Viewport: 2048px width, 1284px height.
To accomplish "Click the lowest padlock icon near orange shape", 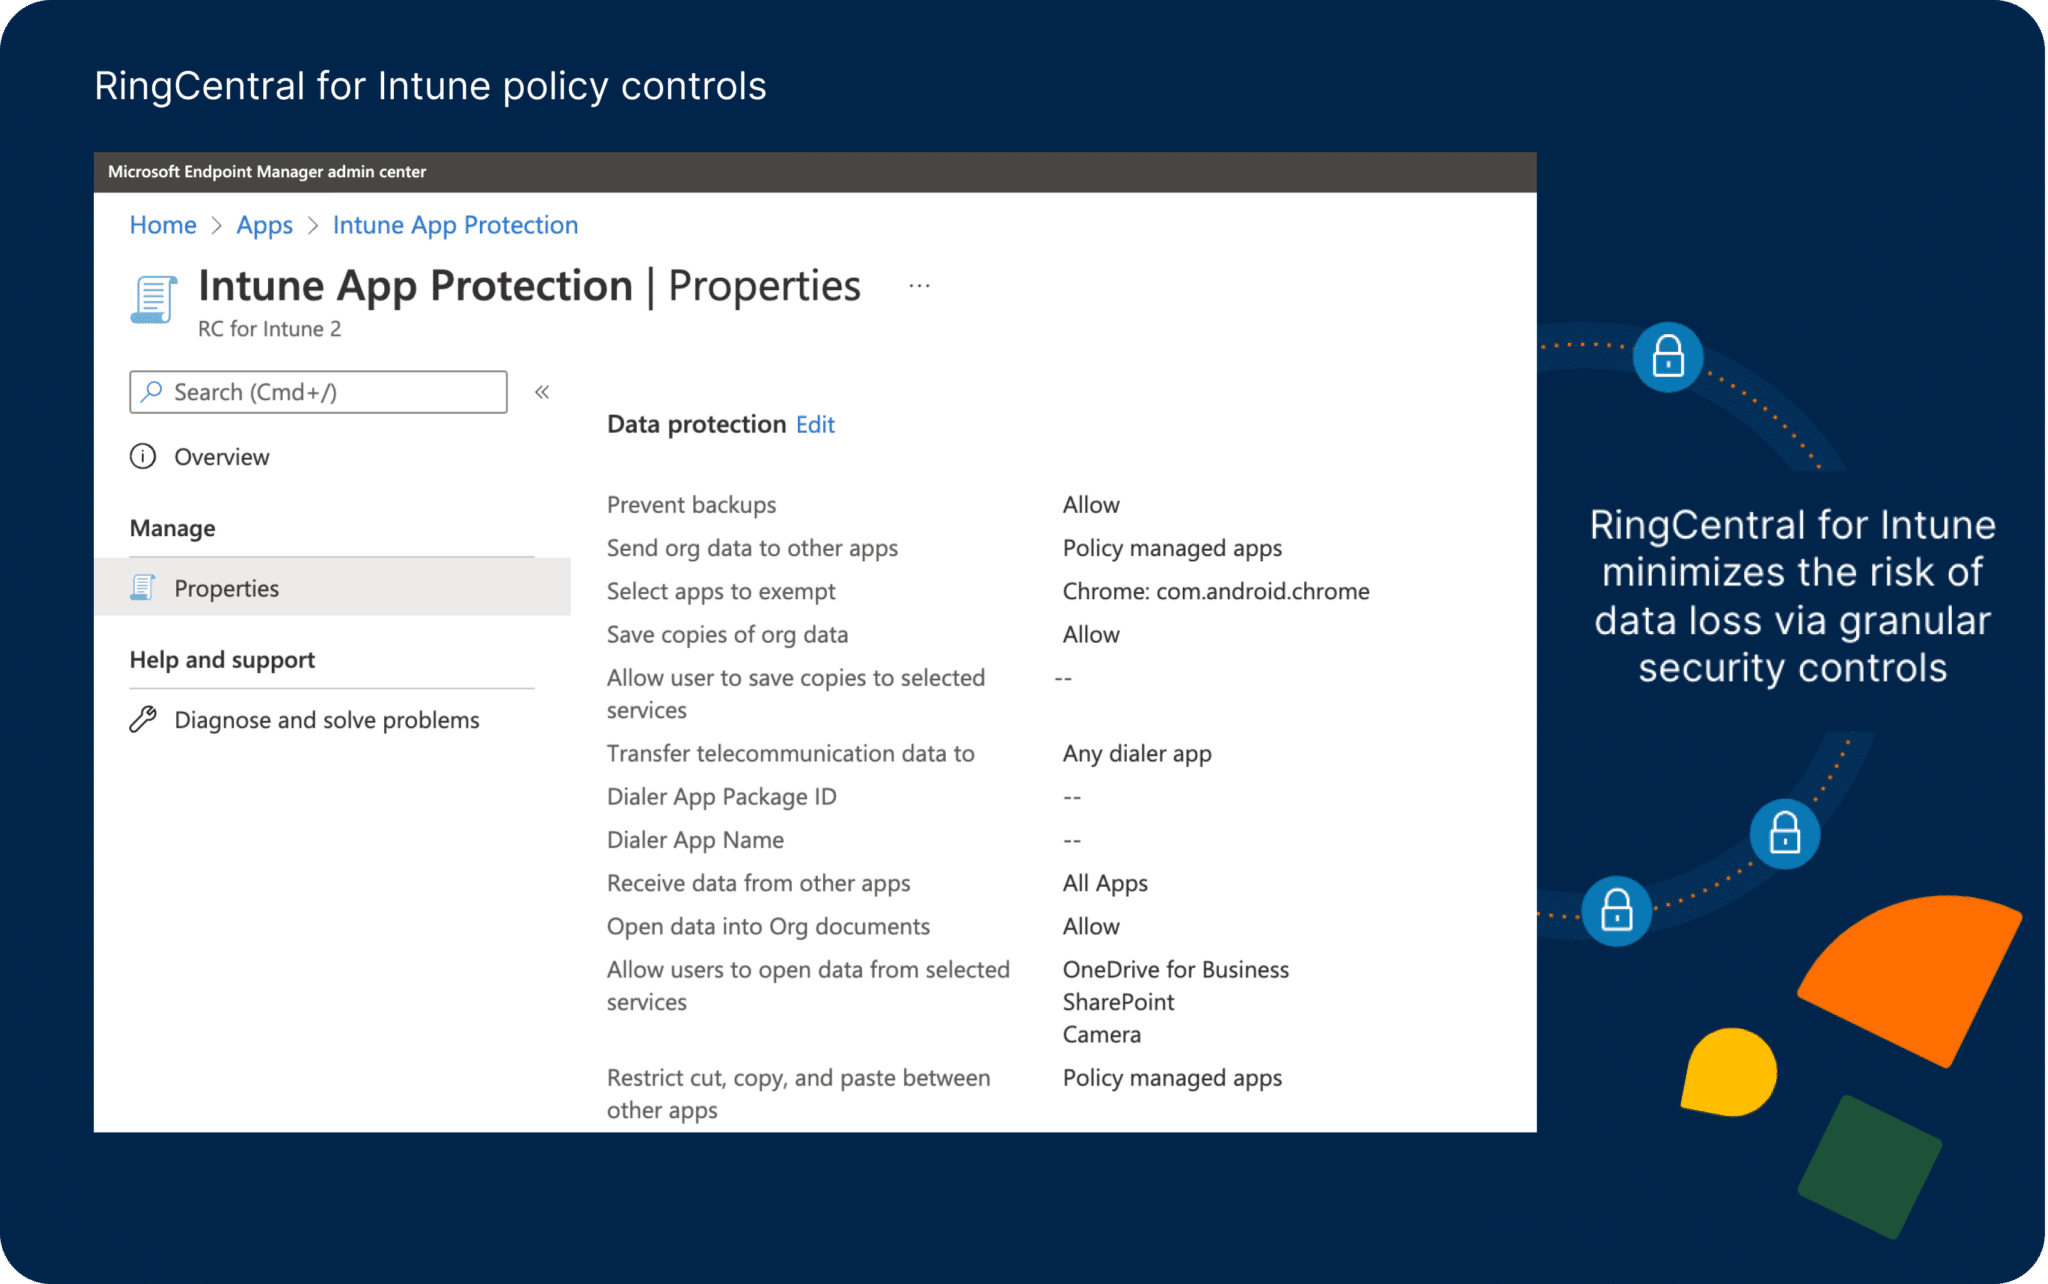I will tap(1616, 911).
